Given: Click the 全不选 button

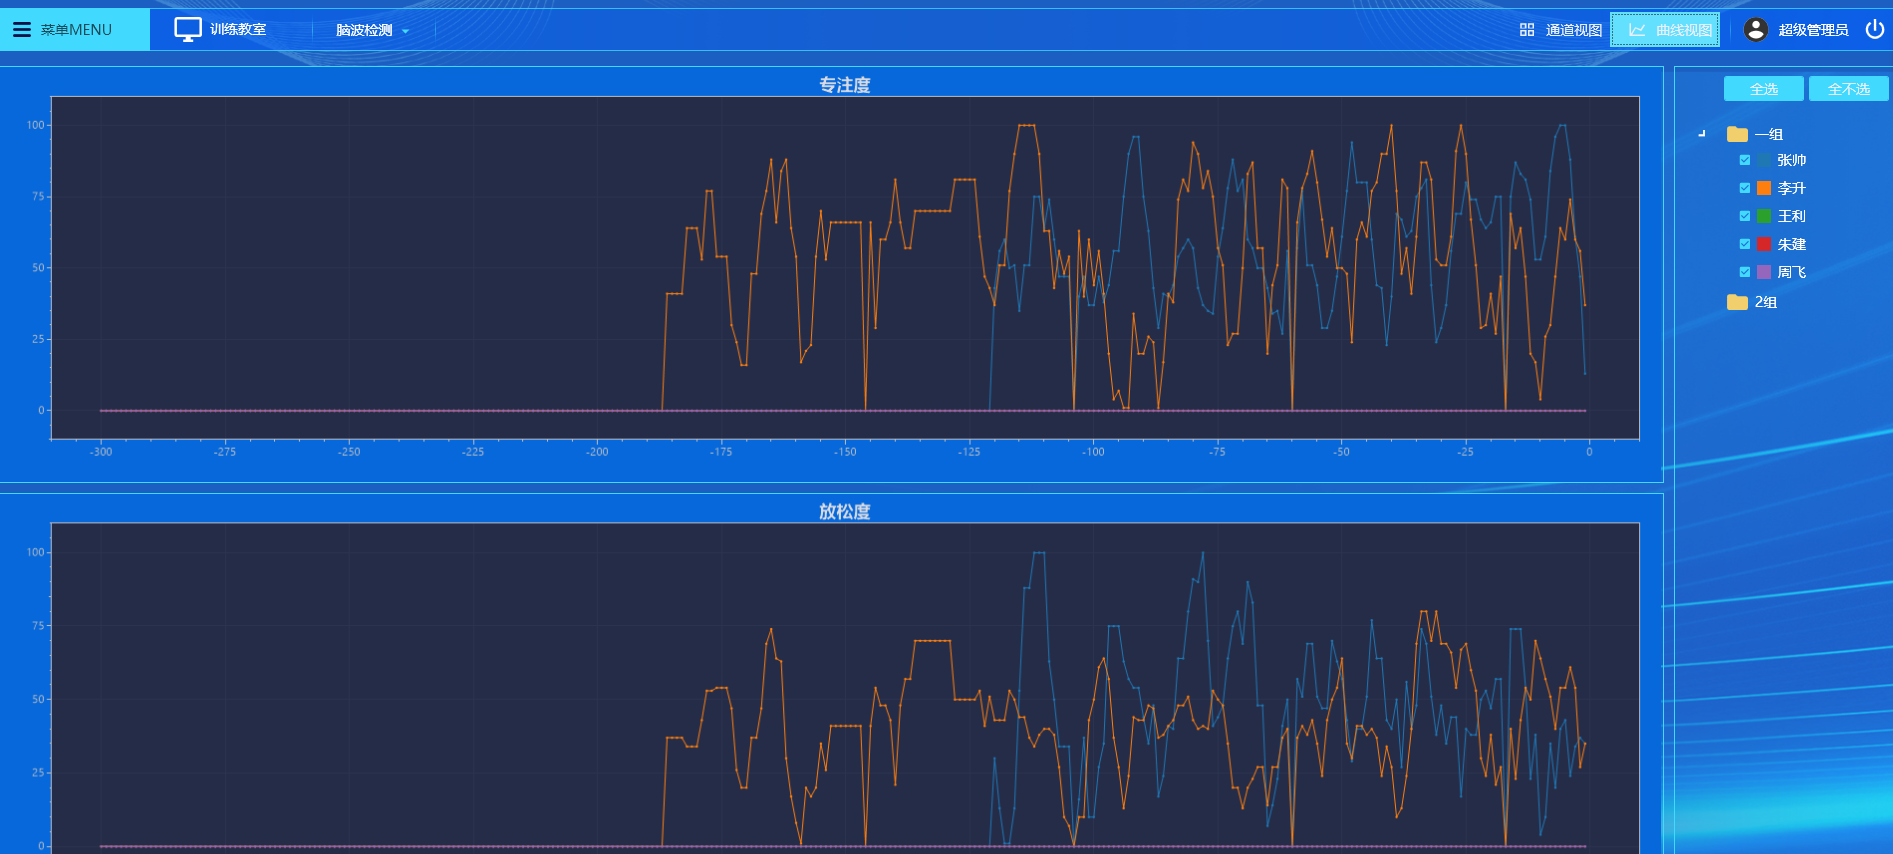Looking at the screenshot, I should click(x=1849, y=89).
